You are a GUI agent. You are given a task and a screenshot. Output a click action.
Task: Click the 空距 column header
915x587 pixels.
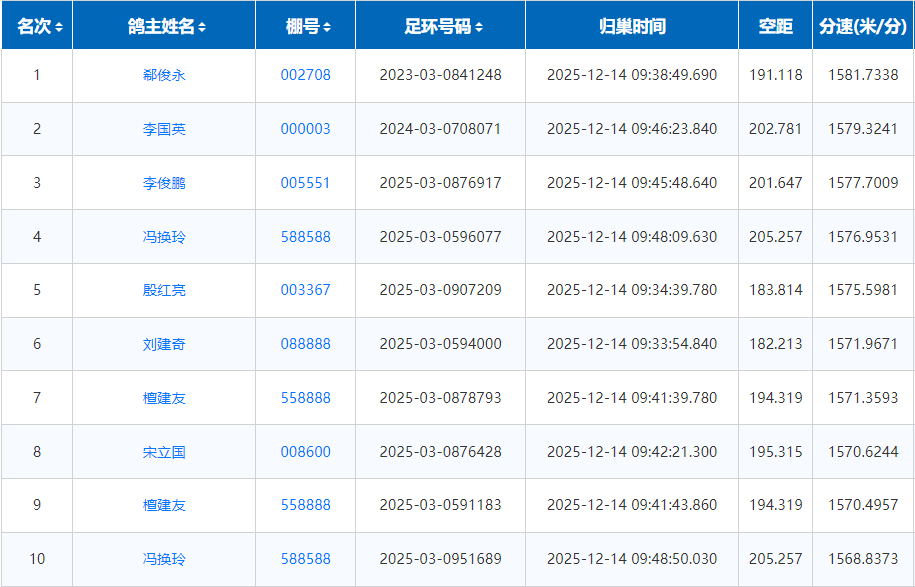[x=775, y=26]
